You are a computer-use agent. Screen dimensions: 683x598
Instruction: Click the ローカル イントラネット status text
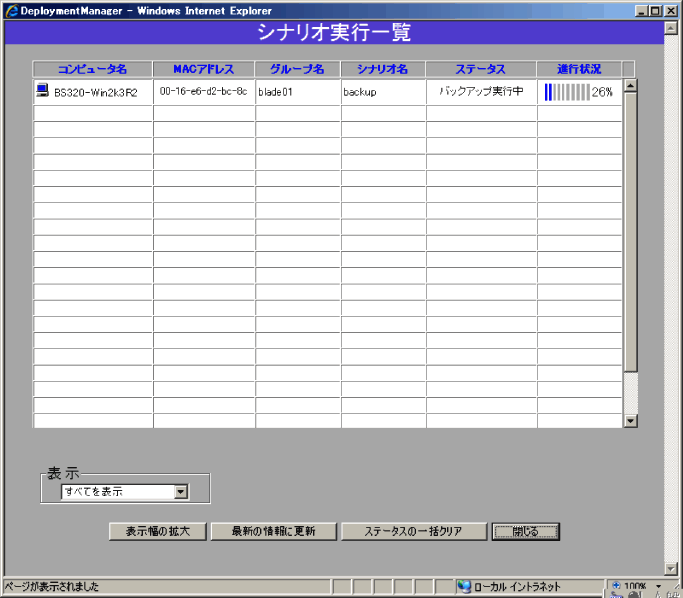tap(517, 587)
